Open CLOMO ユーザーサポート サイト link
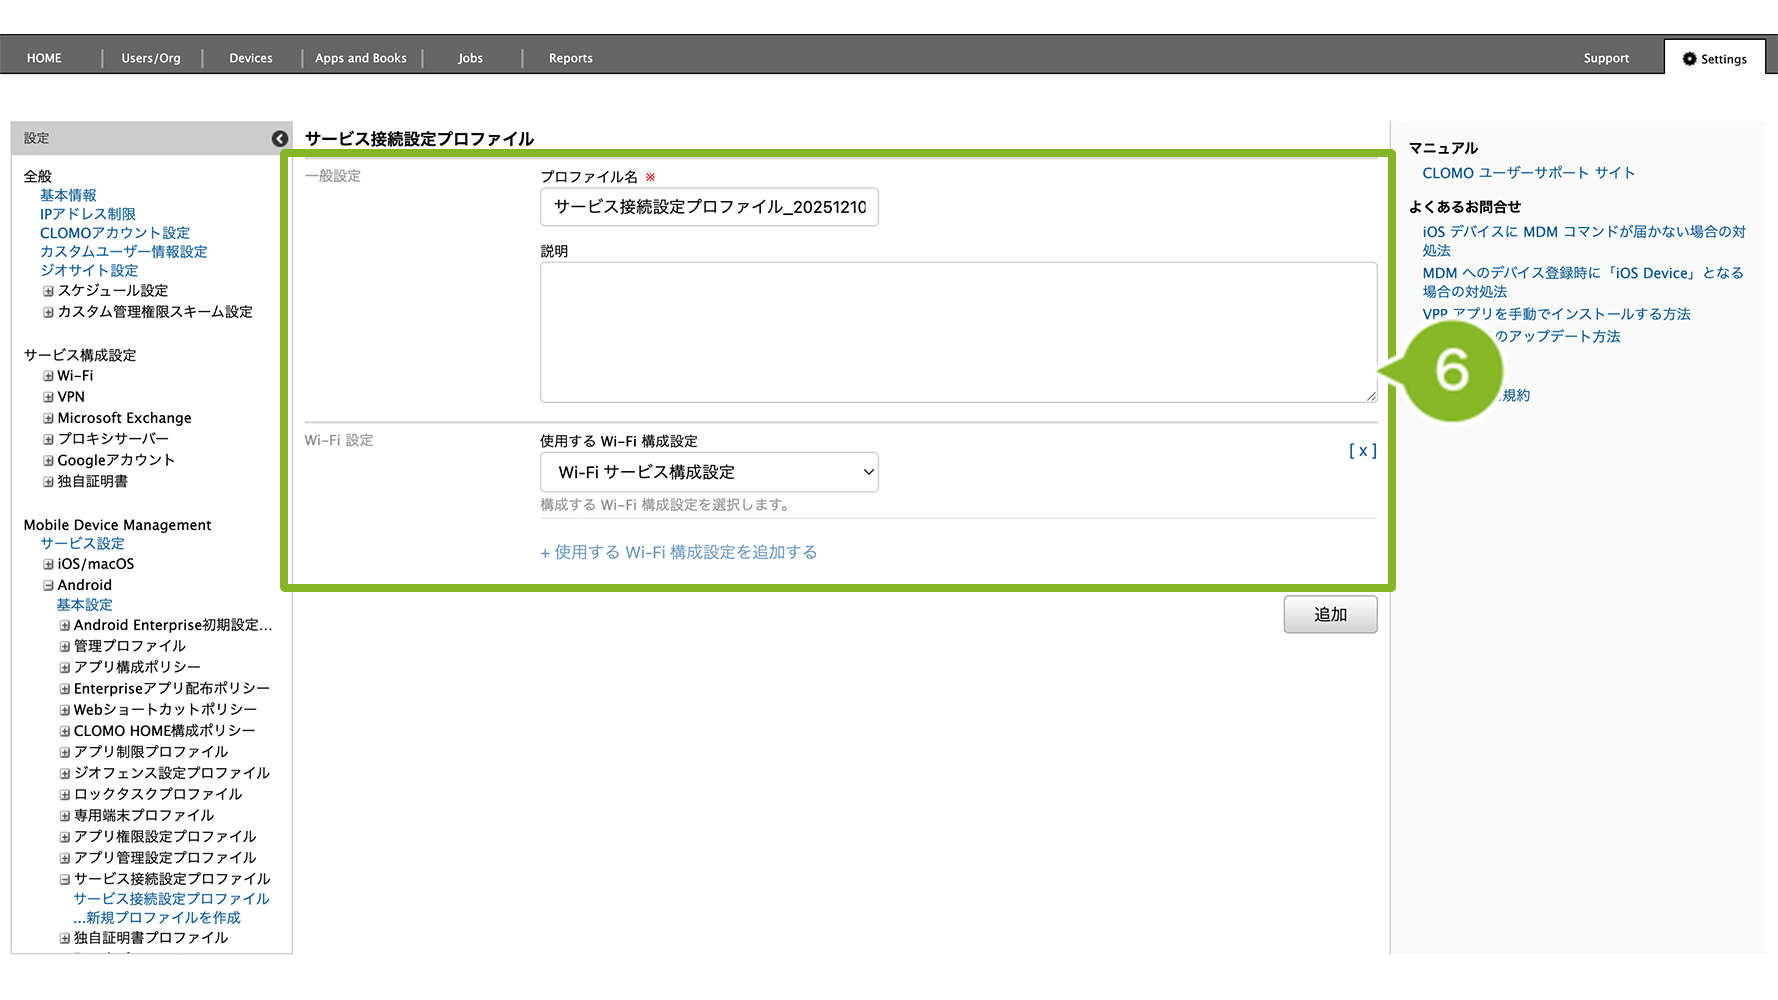This screenshot has height=1000, width=1778. pos(1528,173)
